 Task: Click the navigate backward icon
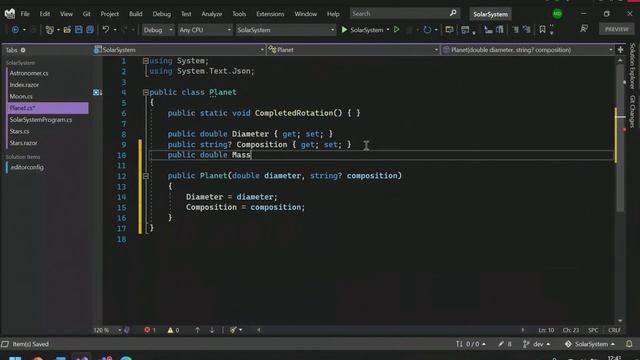[x=15, y=29]
